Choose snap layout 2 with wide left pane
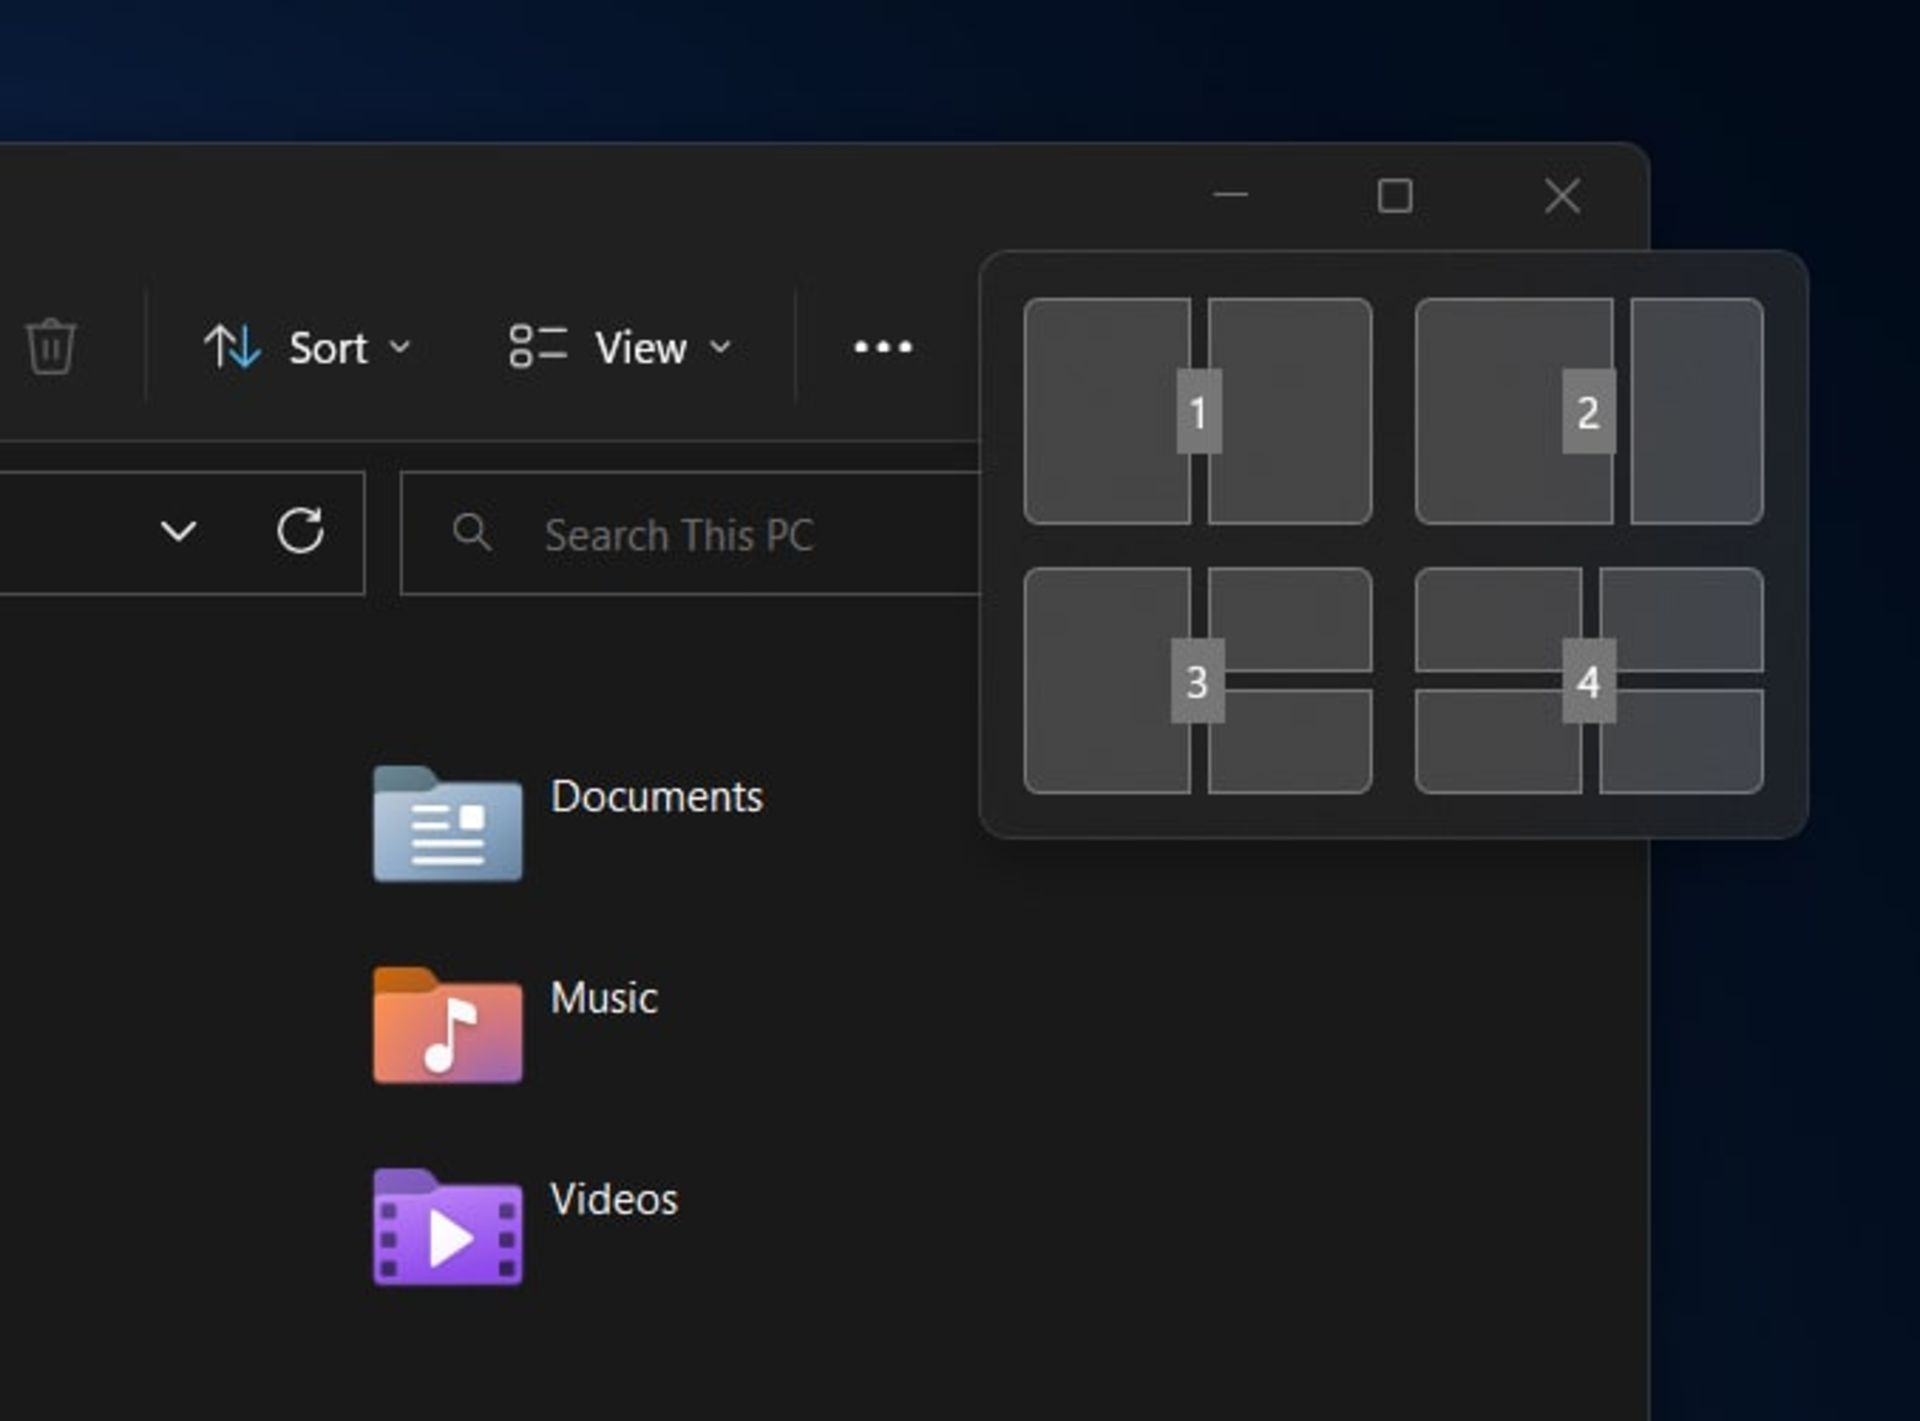 click(1516, 410)
